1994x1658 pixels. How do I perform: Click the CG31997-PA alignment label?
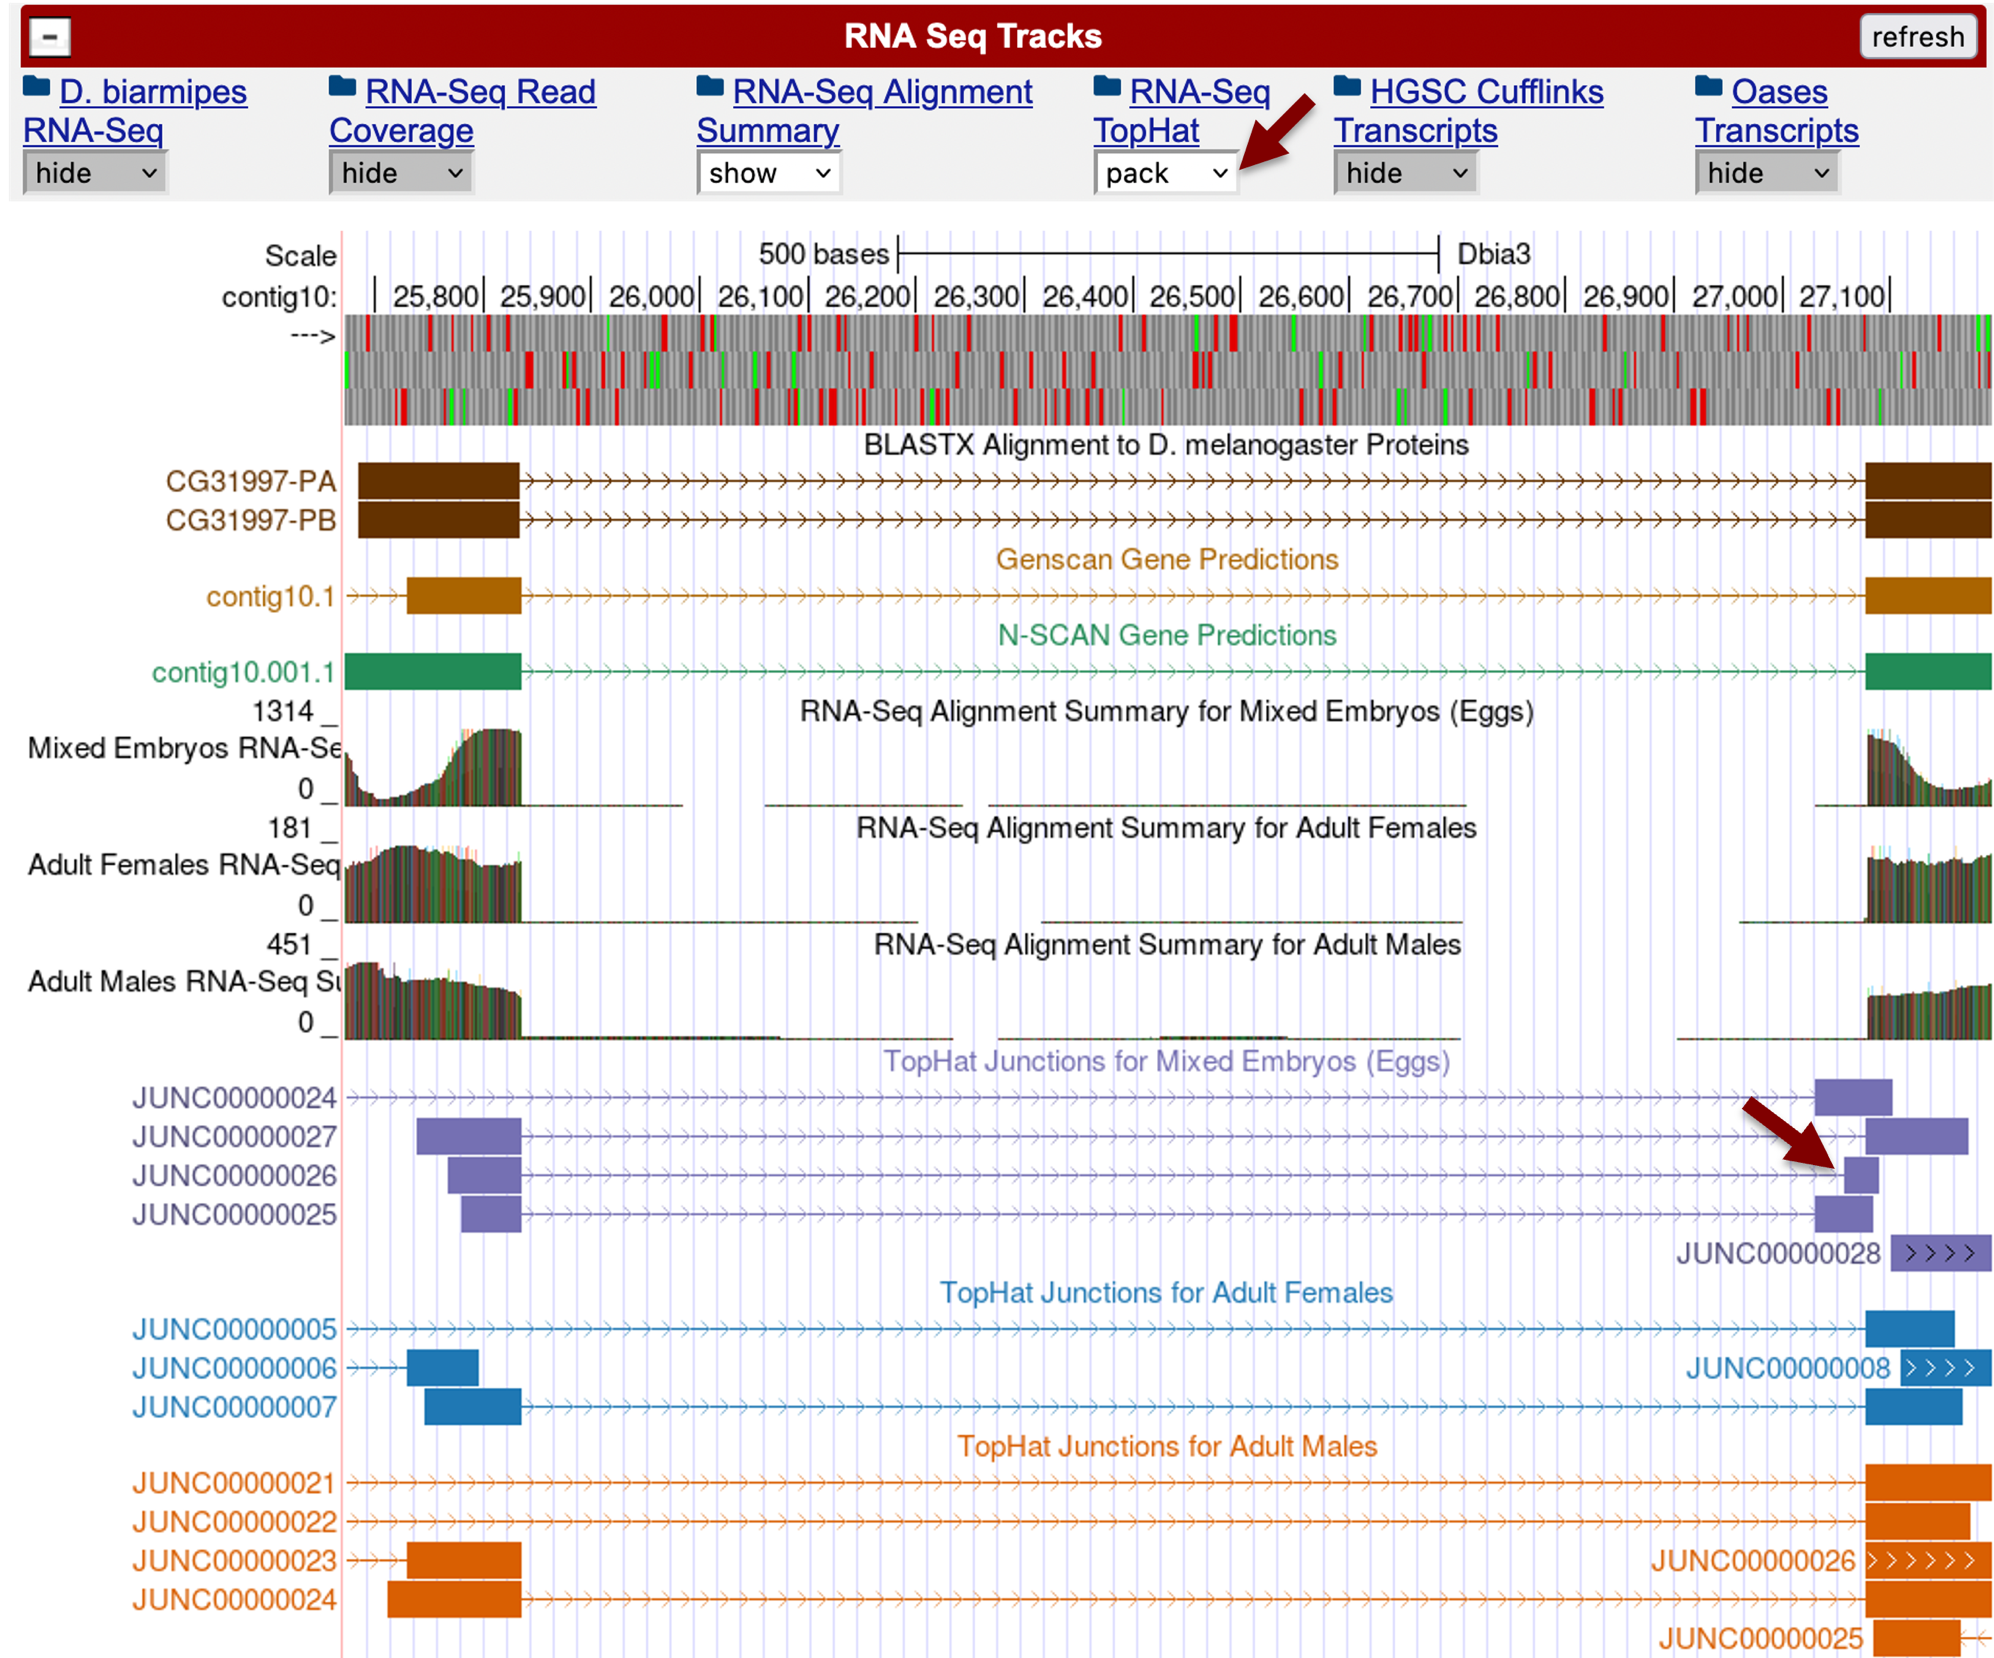tap(251, 481)
